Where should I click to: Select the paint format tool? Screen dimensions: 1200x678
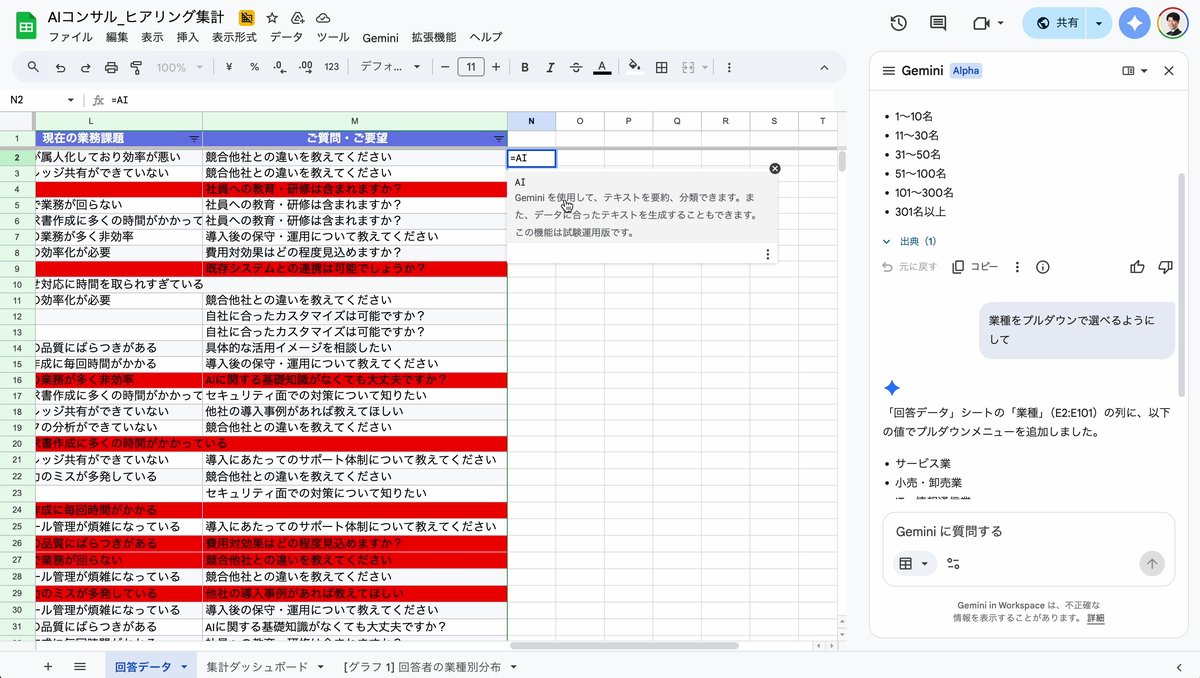point(136,67)
